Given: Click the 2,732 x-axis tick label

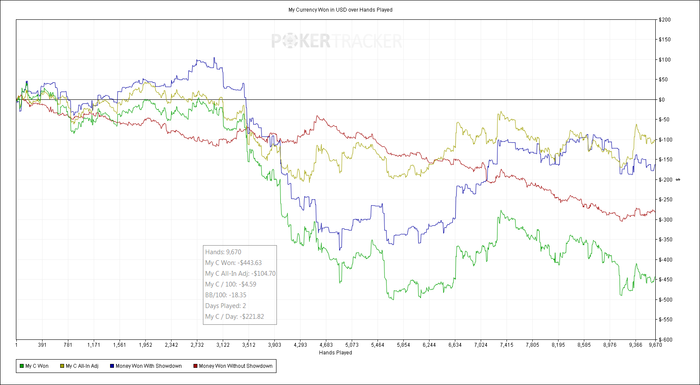Looking at the screenshot, I should click(197, 345).
